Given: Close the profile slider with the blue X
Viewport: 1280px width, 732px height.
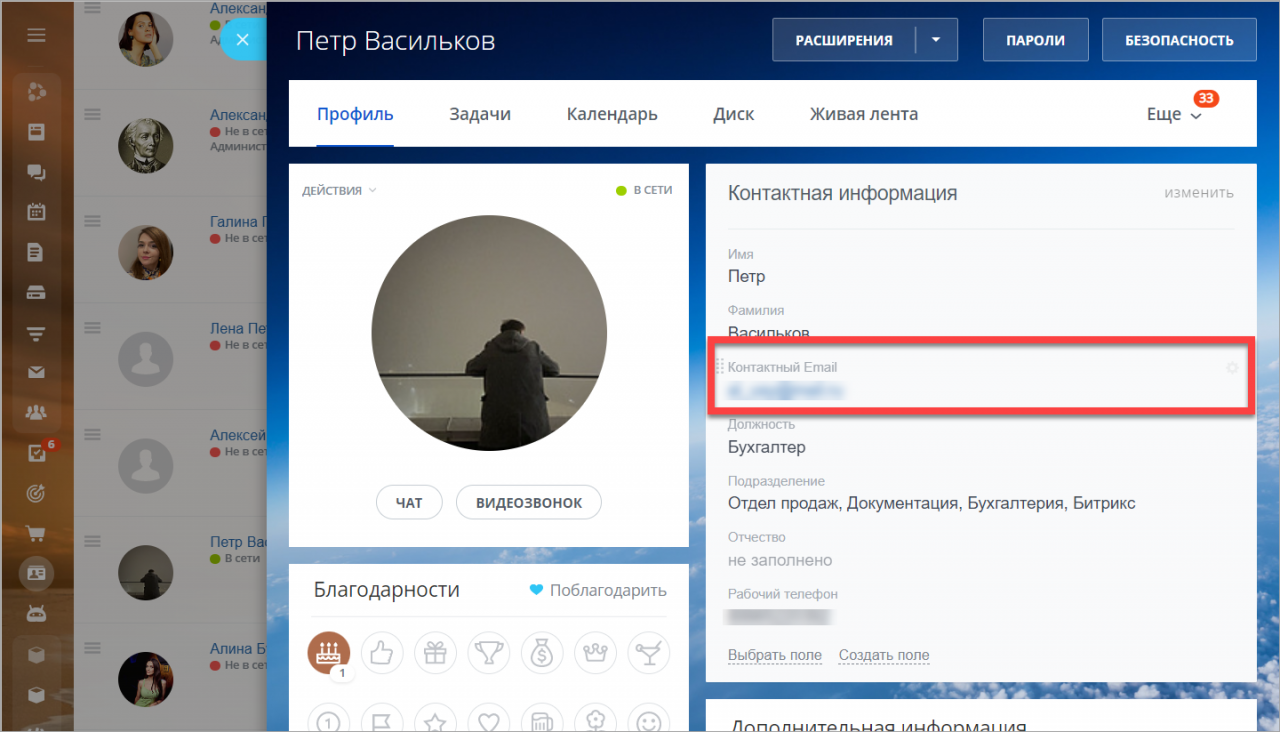Looking at the screenshot, I should (x=242, y=40).
